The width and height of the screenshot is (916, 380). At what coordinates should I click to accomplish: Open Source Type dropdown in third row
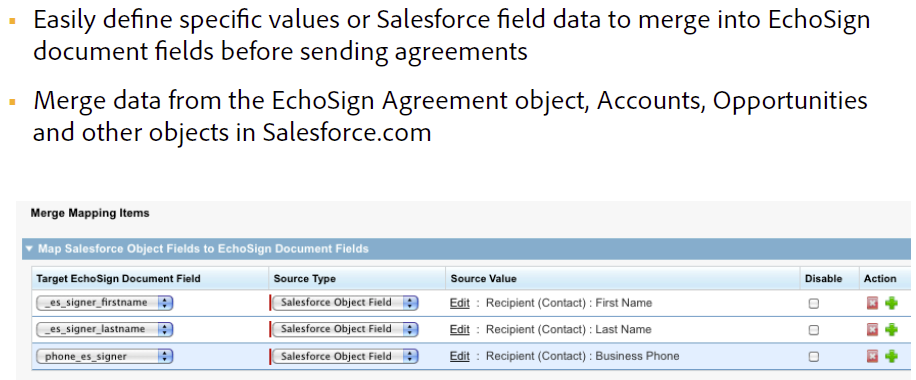(345, 356)
